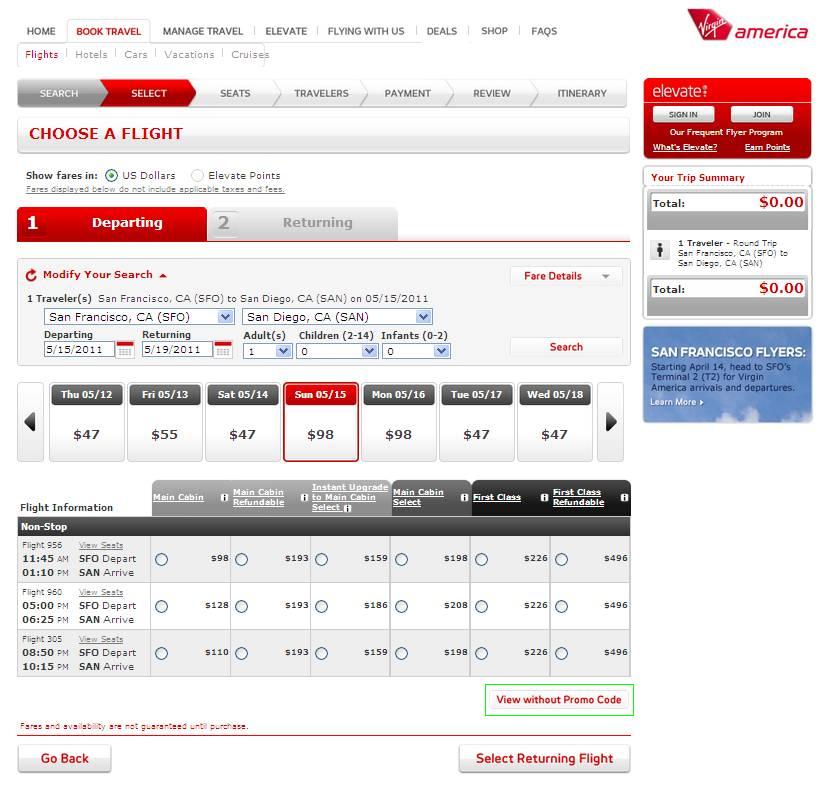The width and height of the screenshot is (830, 786).
Task: Click Select Returning Flight button
Action: 545,758
